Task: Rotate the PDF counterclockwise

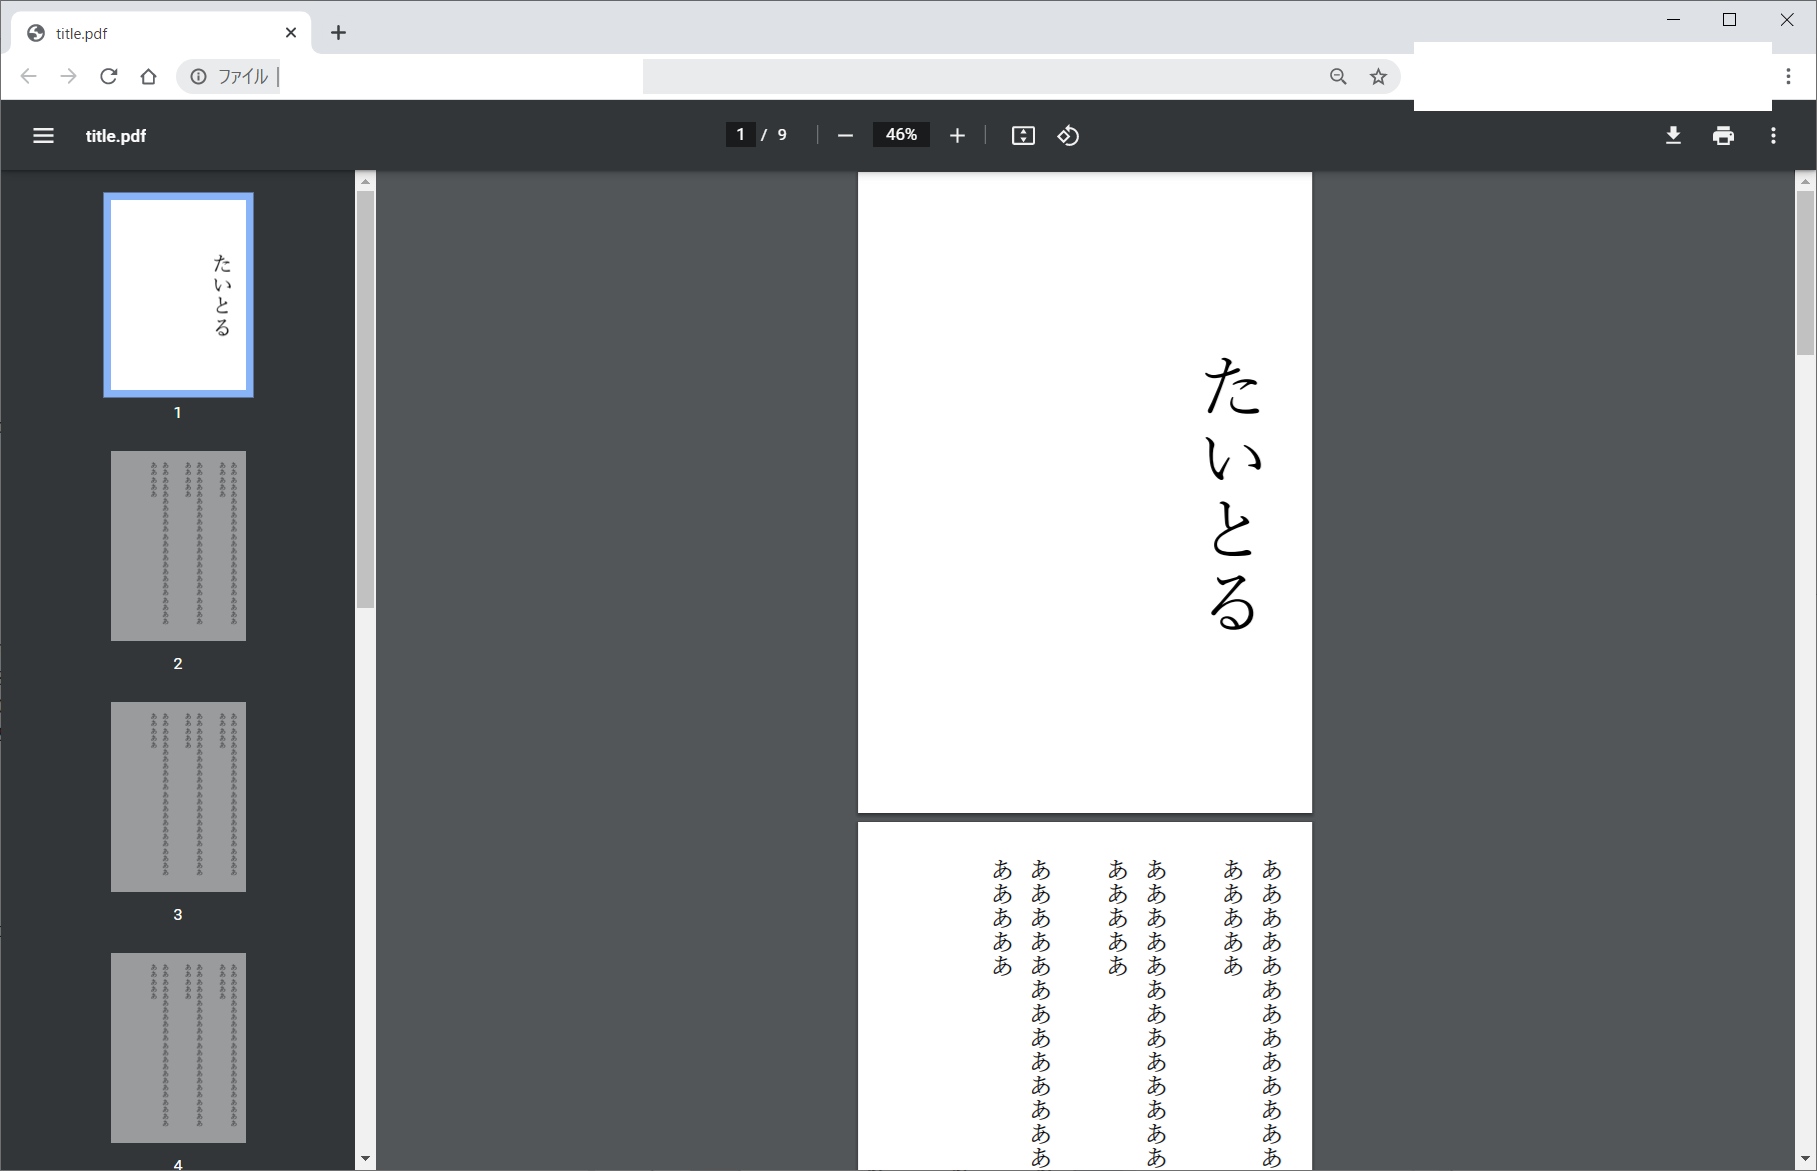Action: 1068,136
